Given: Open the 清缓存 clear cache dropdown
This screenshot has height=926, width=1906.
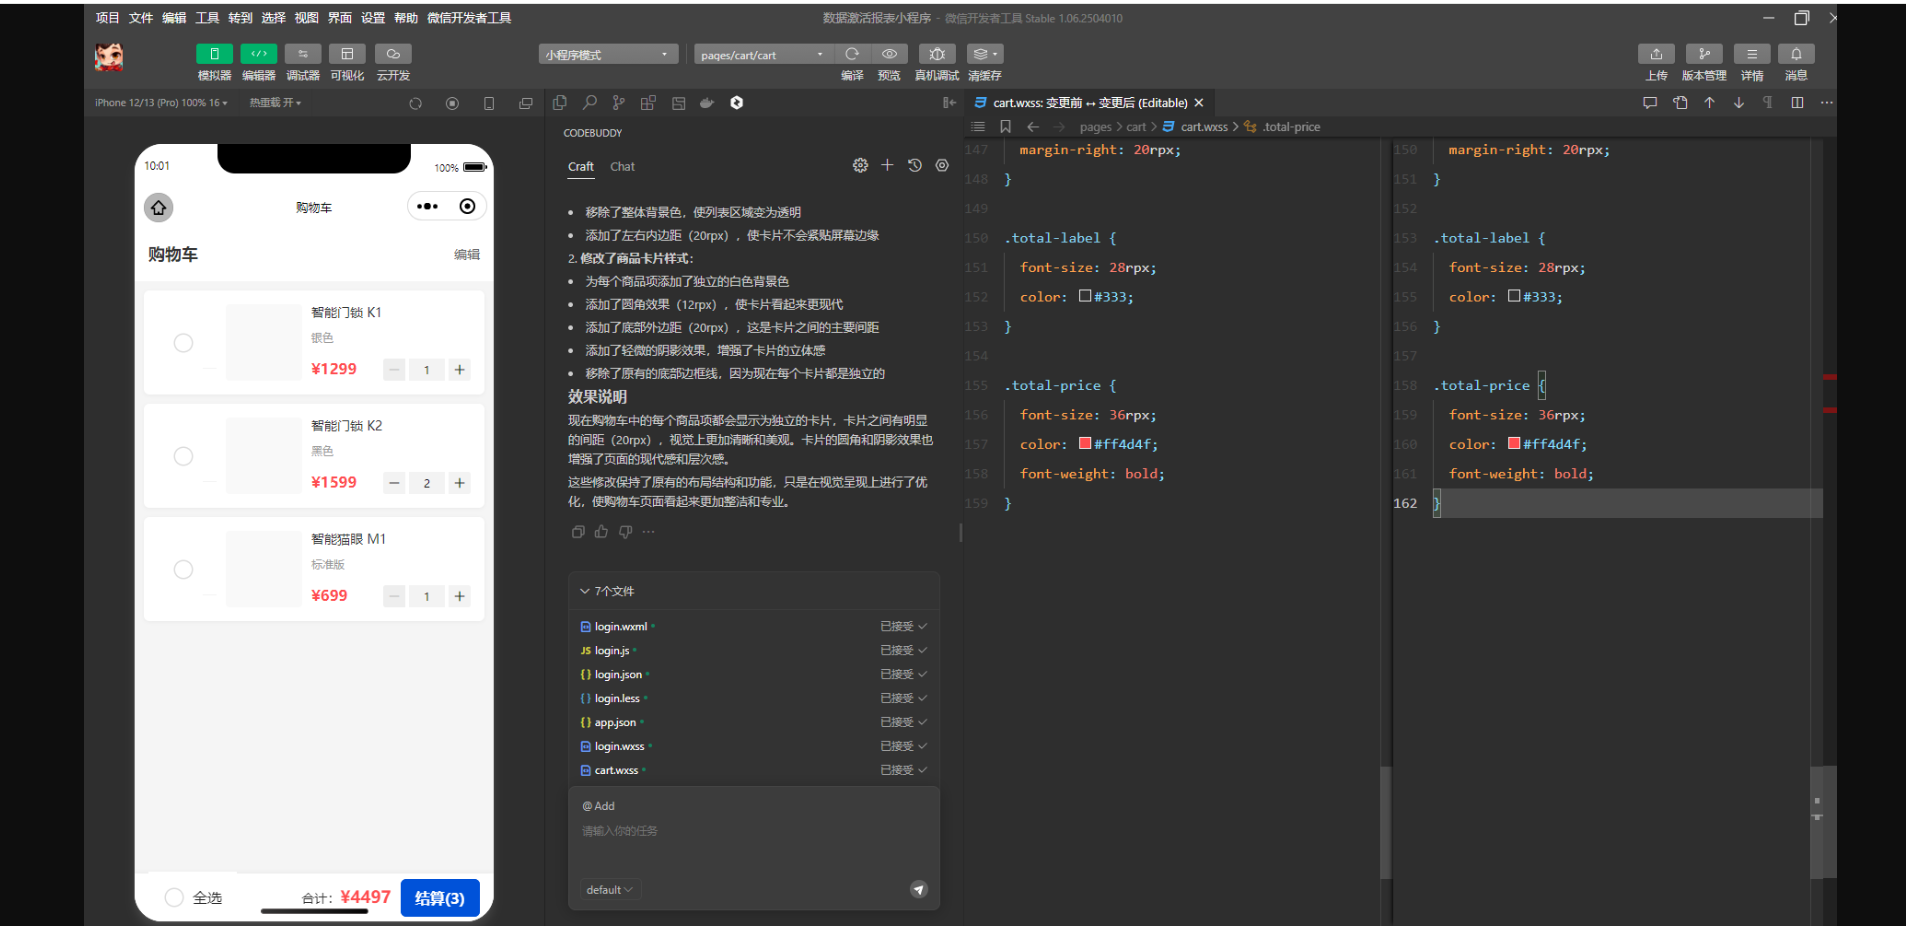Looking at the screenshot, I should point(985,54).
